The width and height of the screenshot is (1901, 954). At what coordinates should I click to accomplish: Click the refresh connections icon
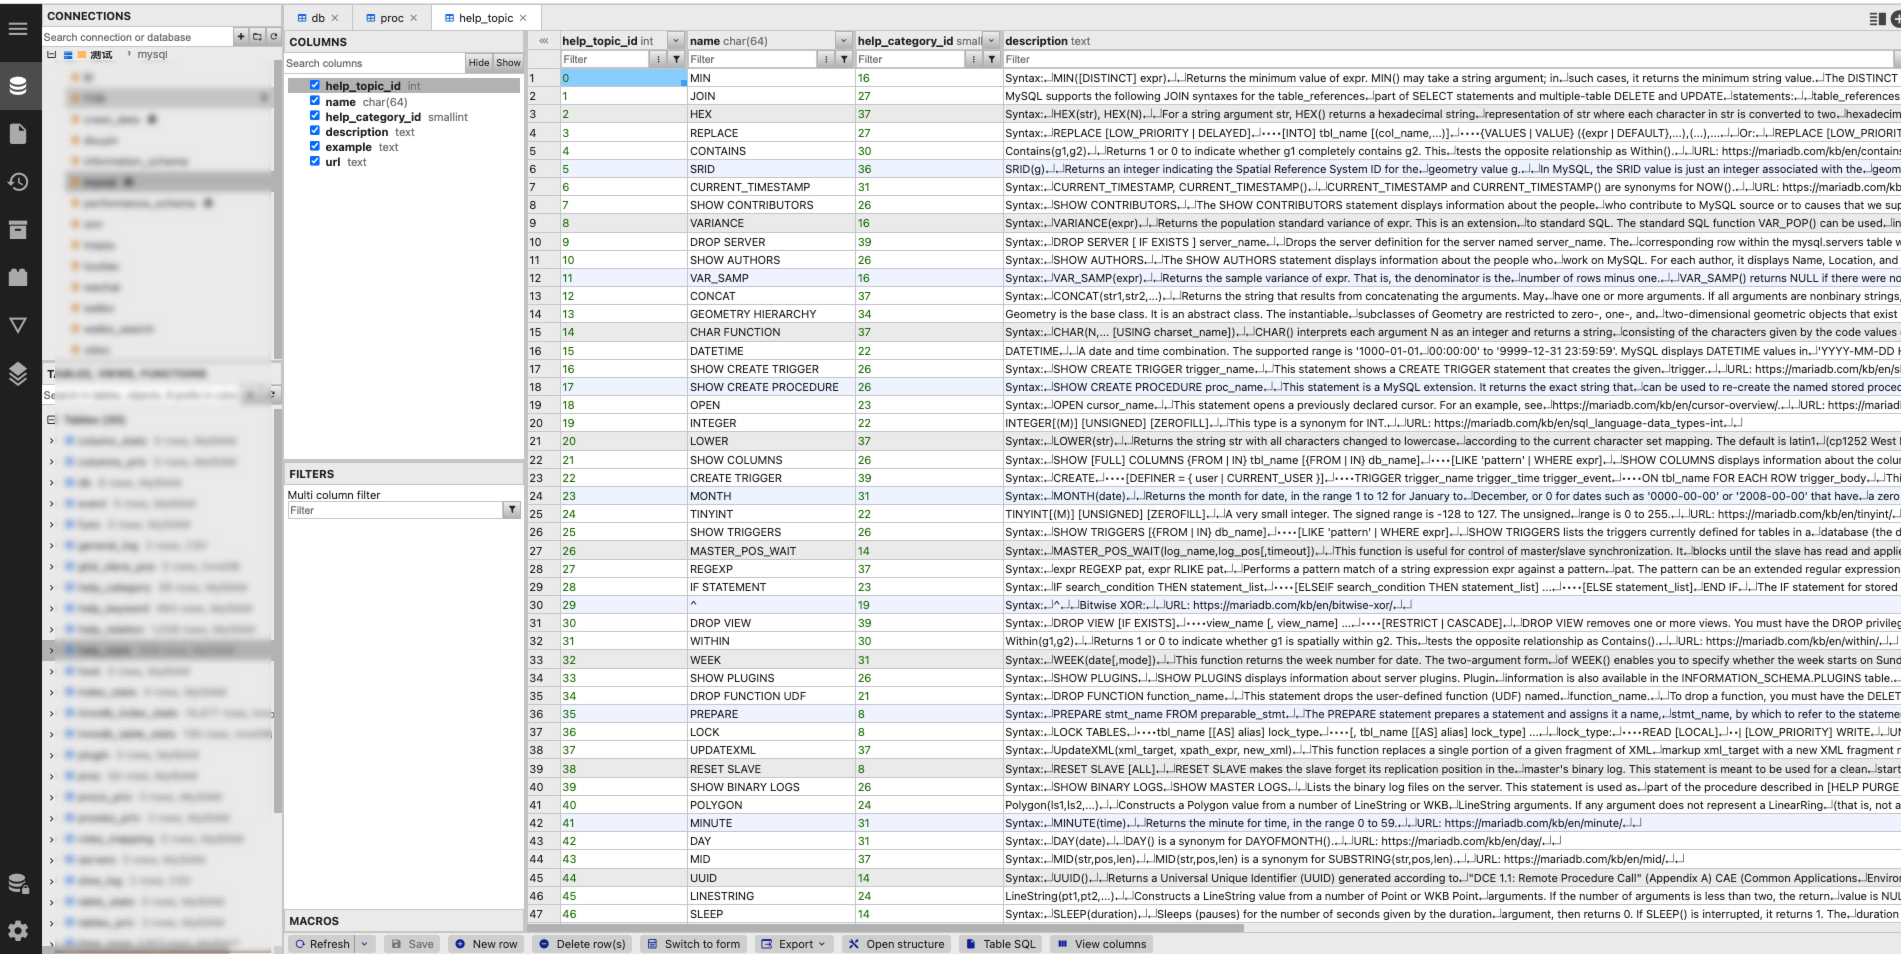coord(273,36)
